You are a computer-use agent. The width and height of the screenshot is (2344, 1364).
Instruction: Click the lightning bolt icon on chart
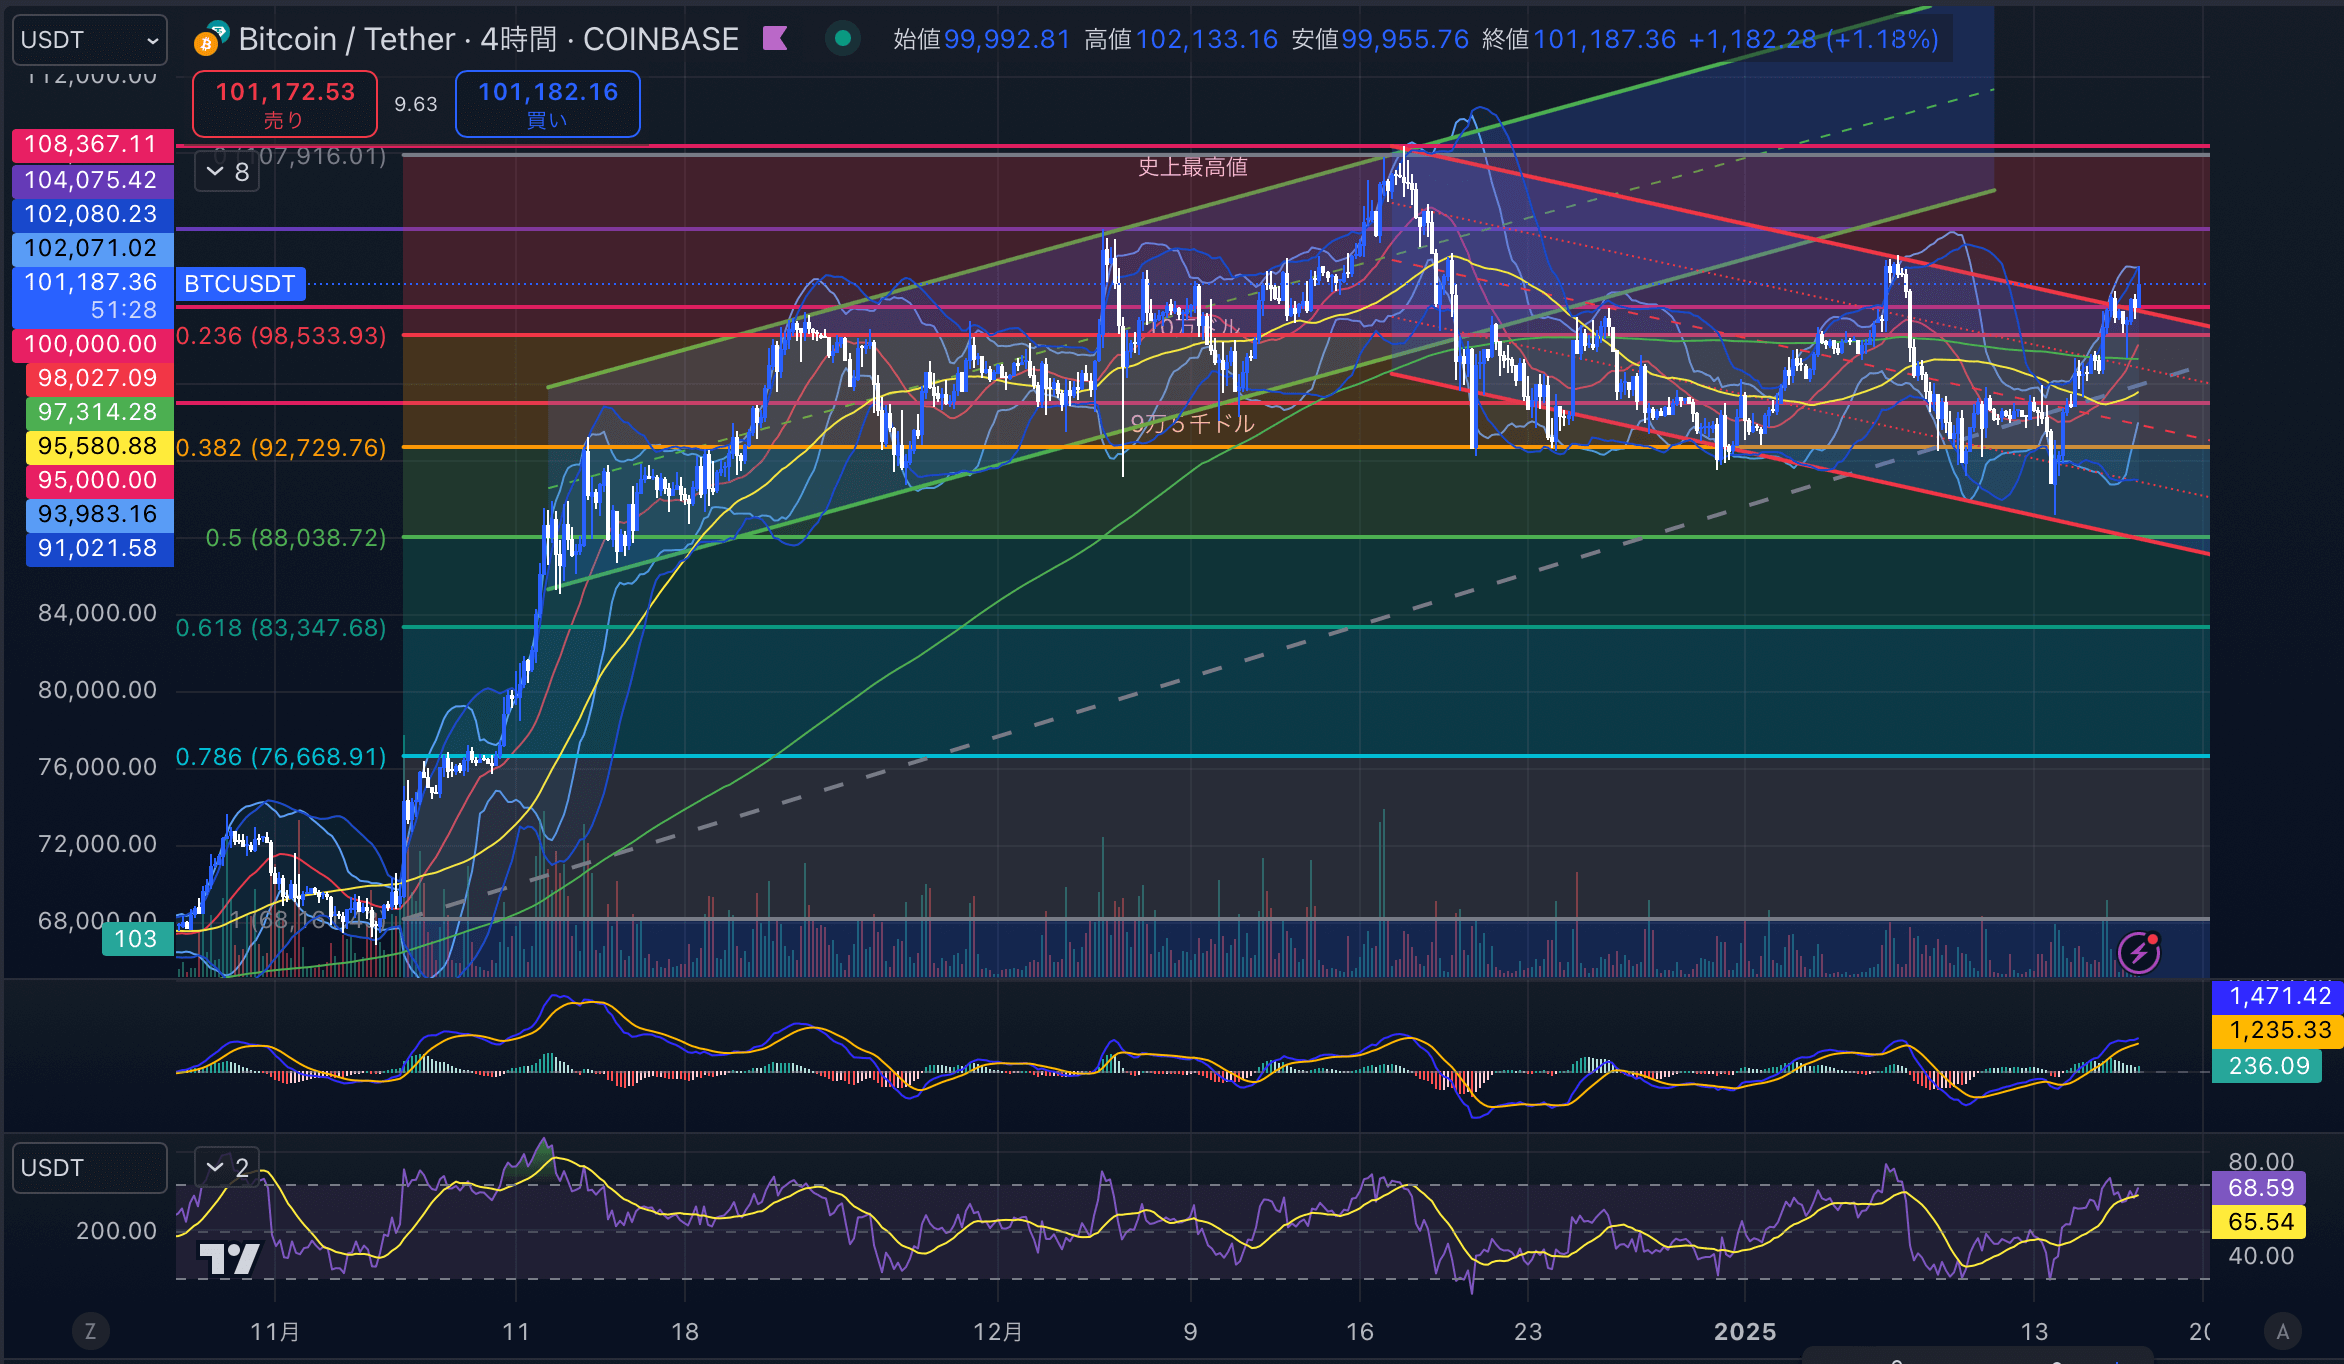[2139, 952]
